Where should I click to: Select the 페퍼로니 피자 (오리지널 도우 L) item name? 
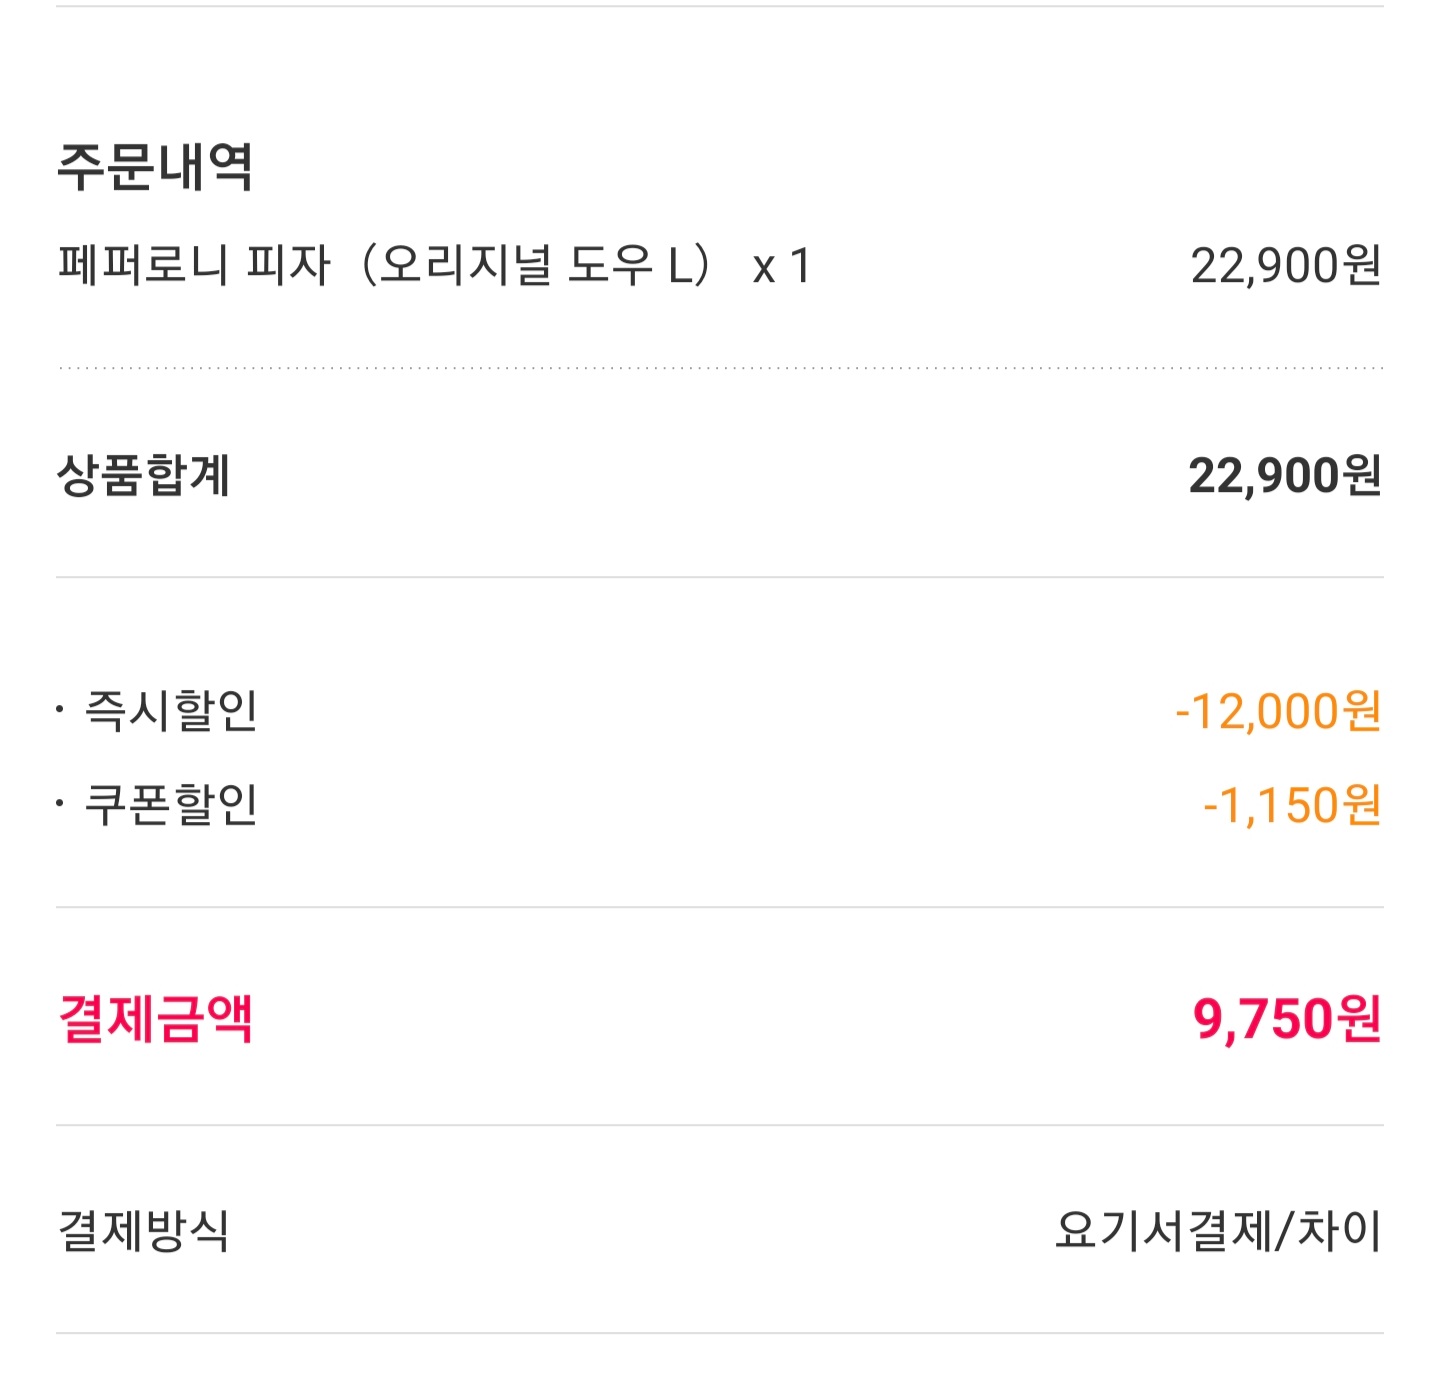385,266
